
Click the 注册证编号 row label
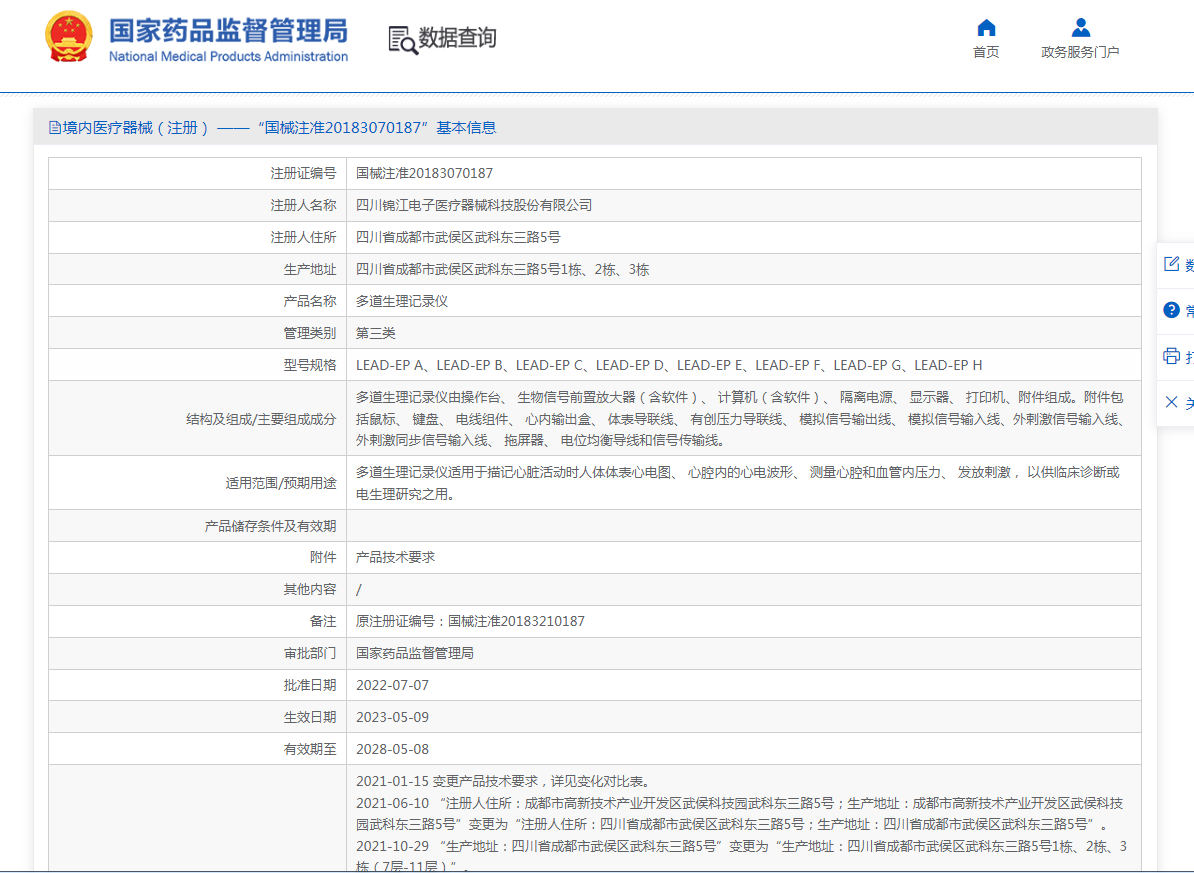(x=303, y=173)
